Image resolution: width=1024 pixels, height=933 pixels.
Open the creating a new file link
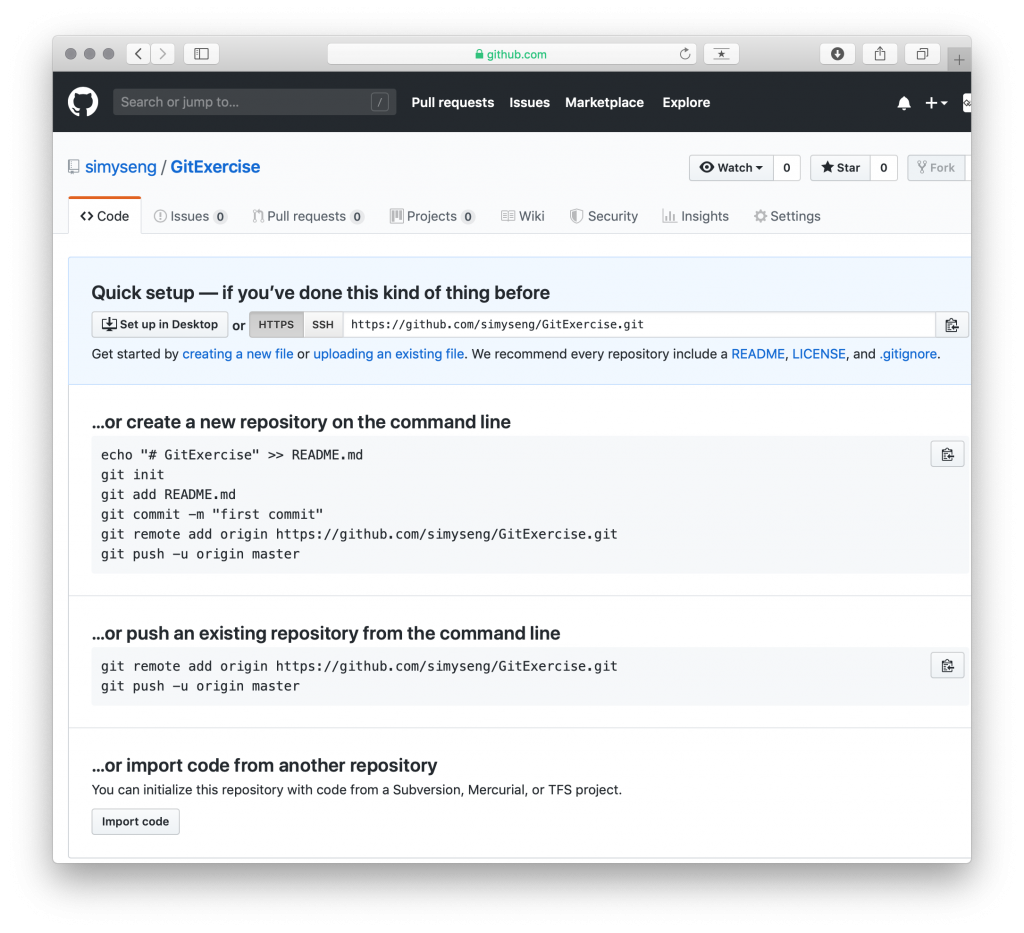tap(237, 353)
